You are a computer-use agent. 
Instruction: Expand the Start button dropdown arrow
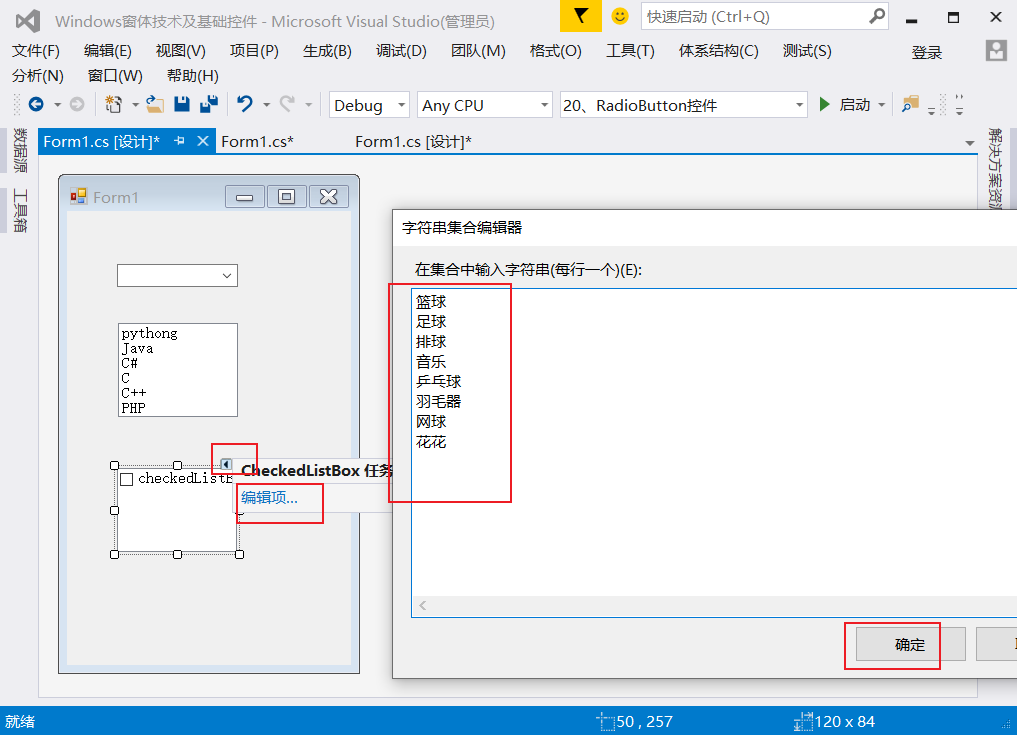click(881, 105)
